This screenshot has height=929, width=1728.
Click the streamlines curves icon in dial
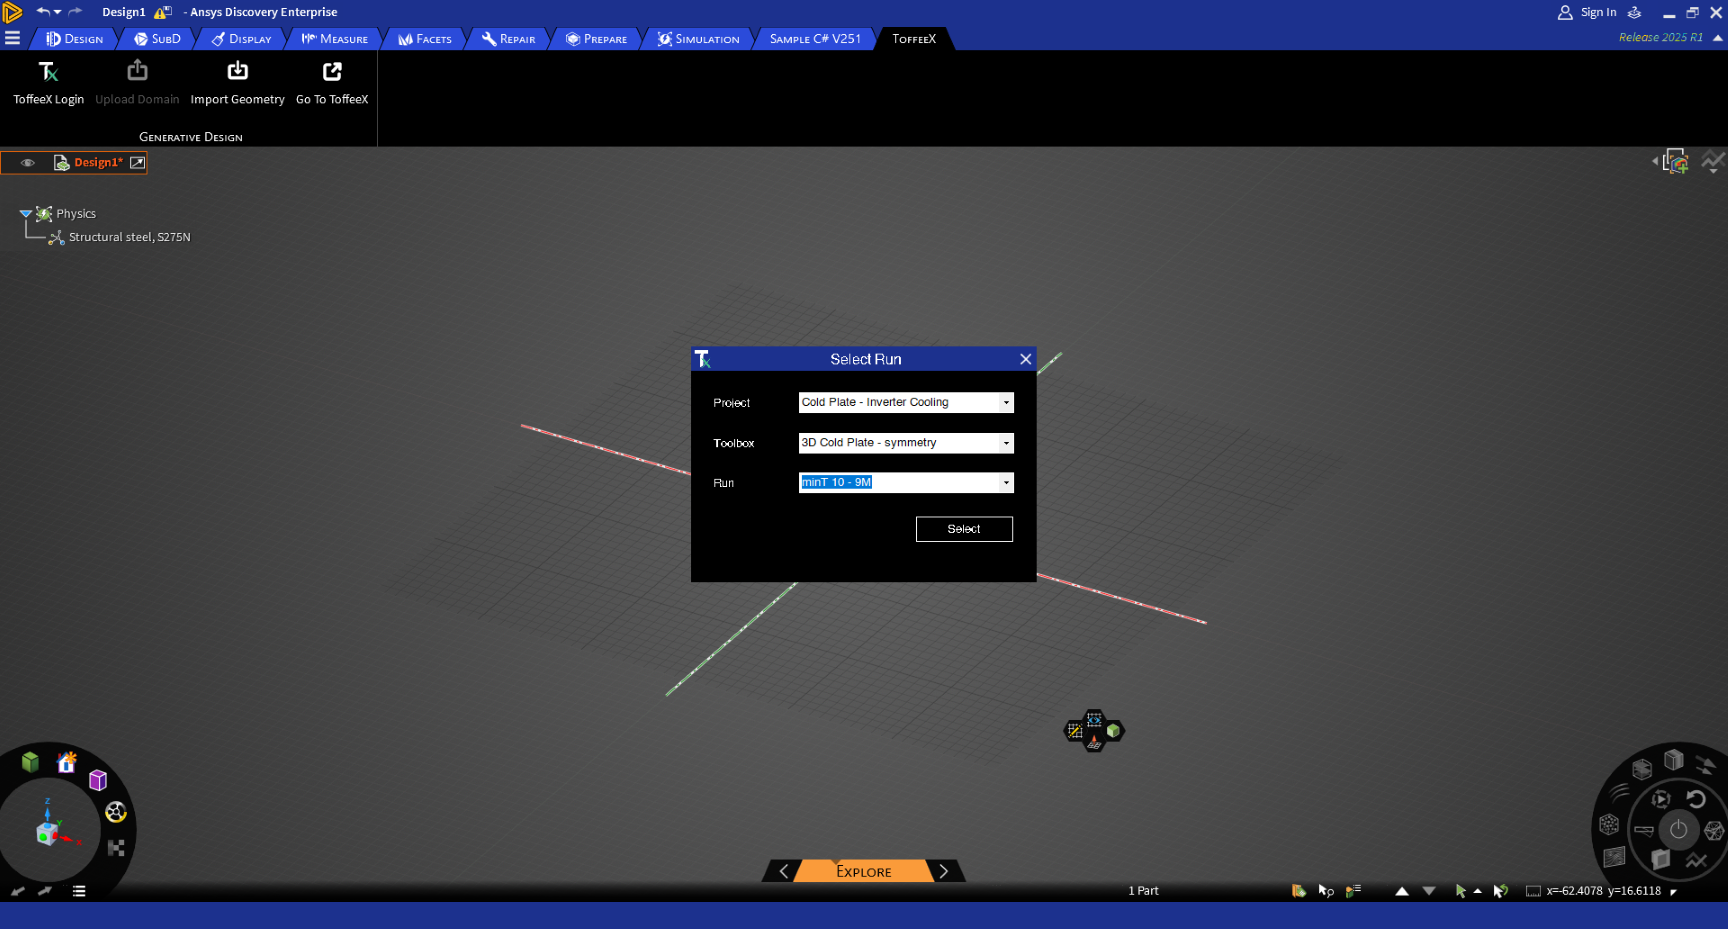tap(1619, 793)
